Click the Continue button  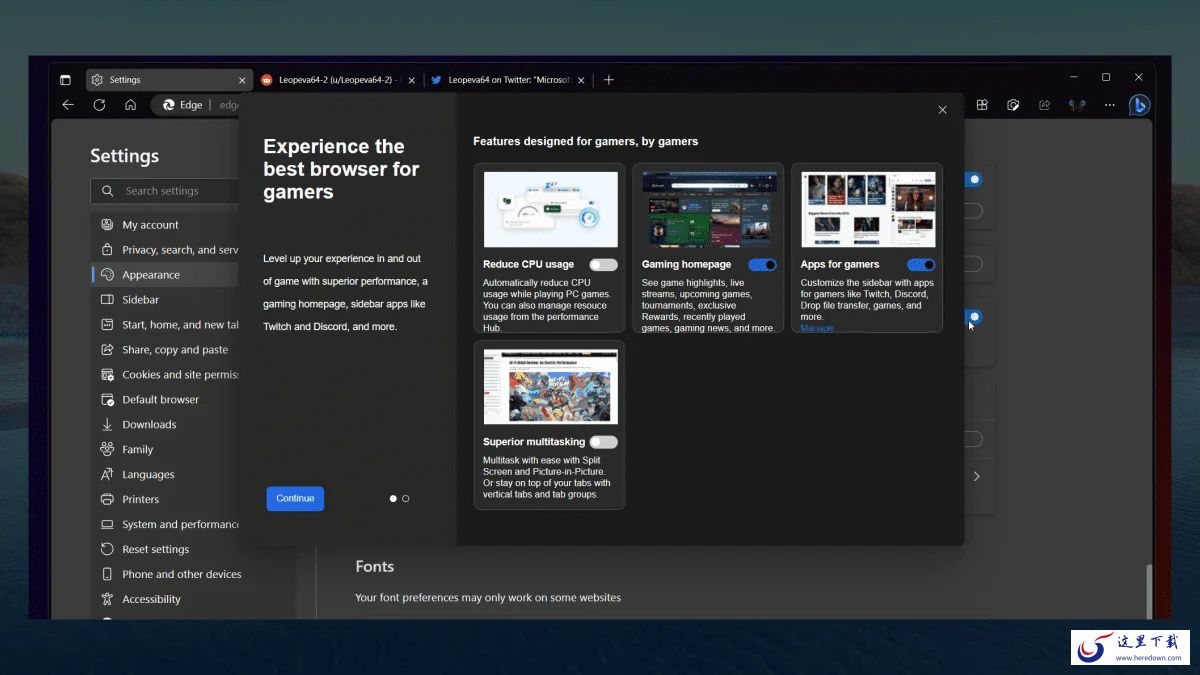[x=295, y=498]
